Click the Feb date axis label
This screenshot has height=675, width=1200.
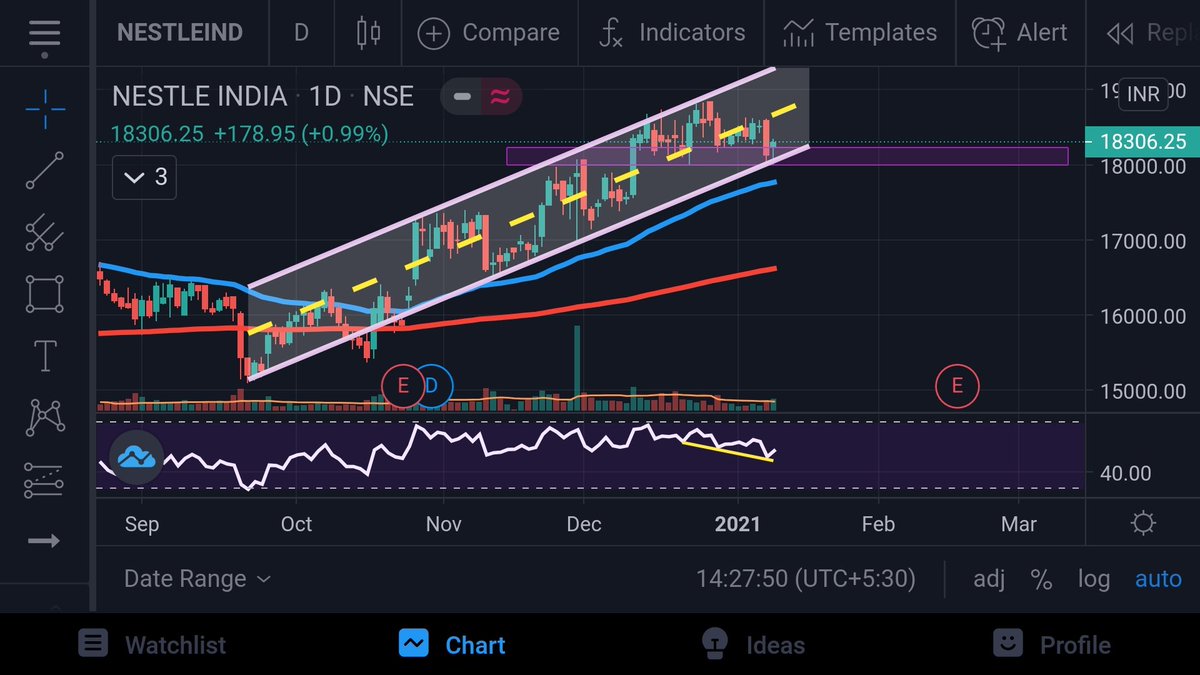tap(878, 524)
